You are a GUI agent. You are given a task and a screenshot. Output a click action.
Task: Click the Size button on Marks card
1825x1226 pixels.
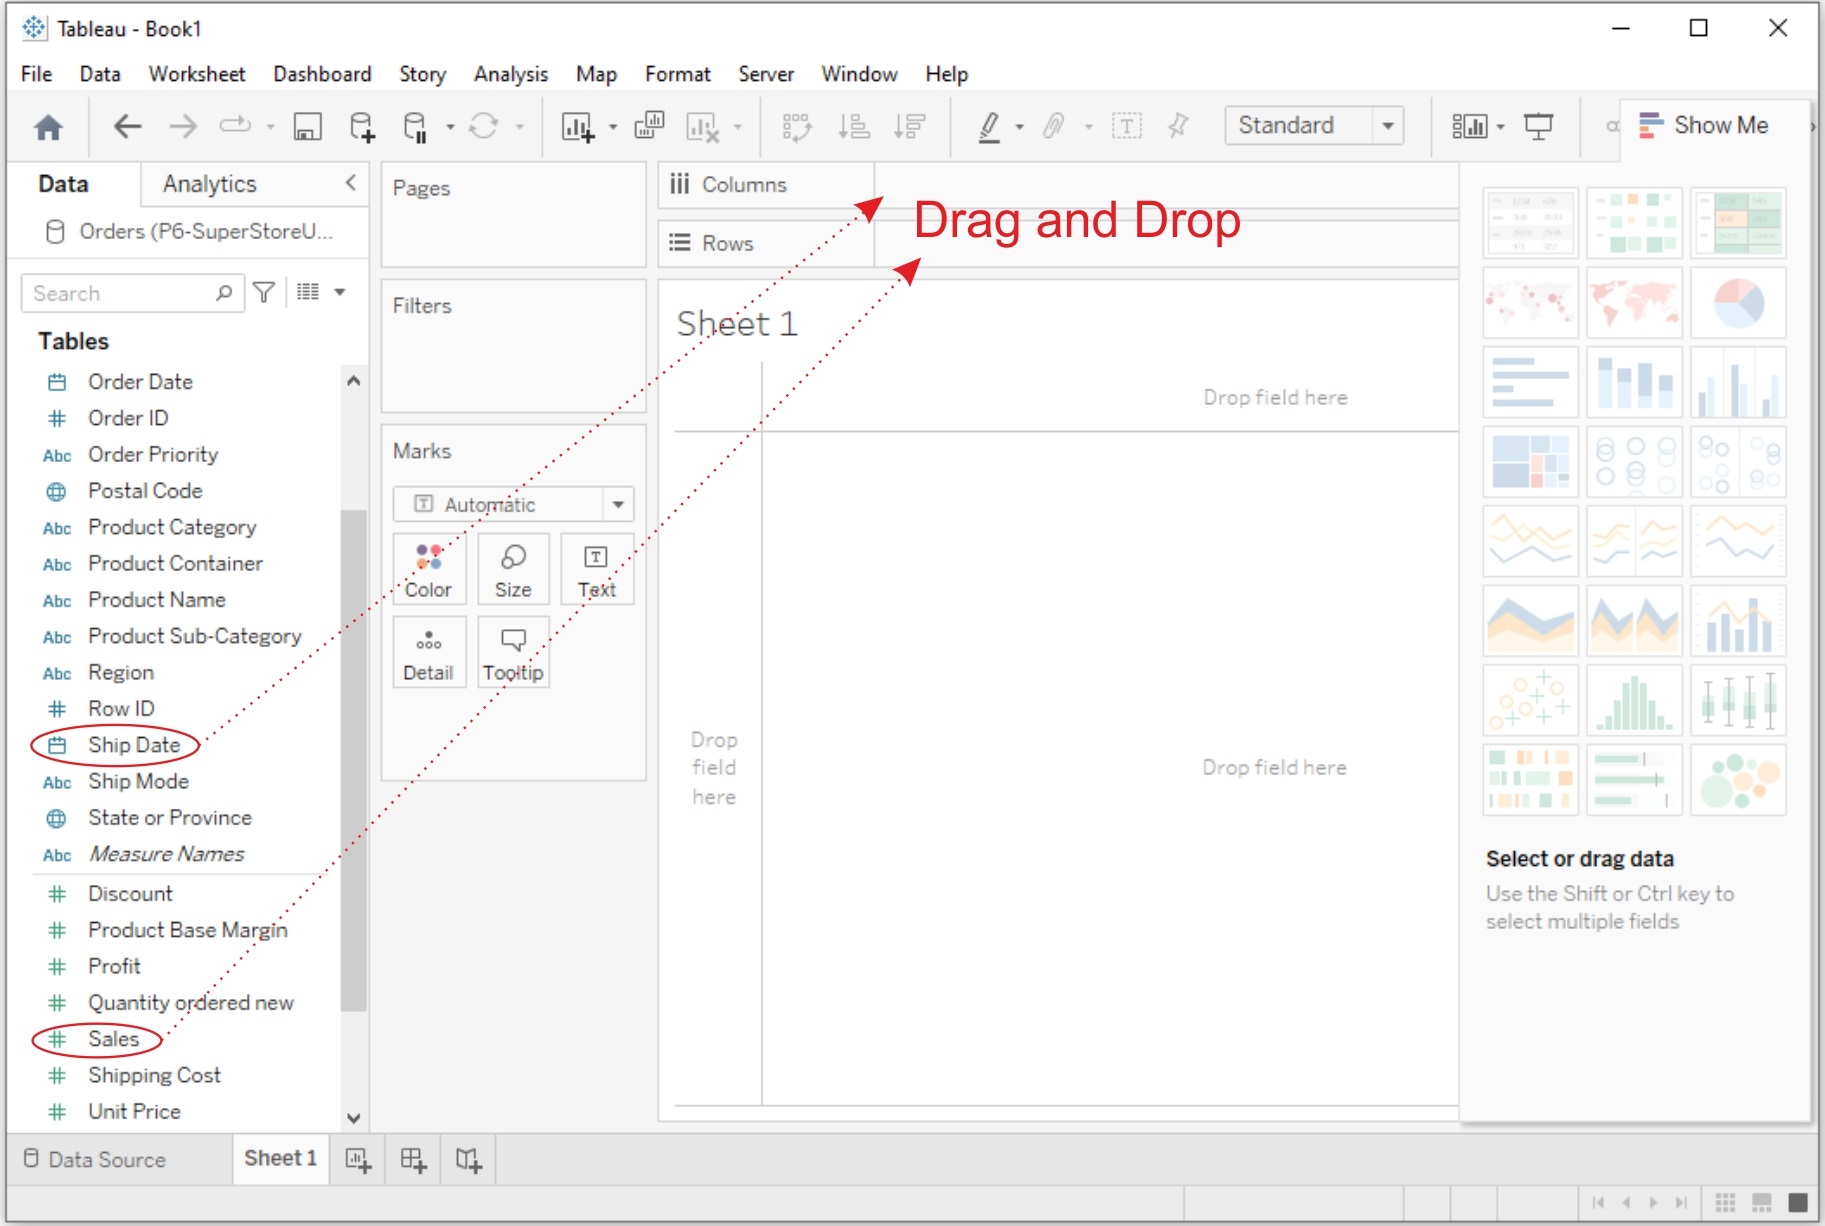tap(513, 570)
